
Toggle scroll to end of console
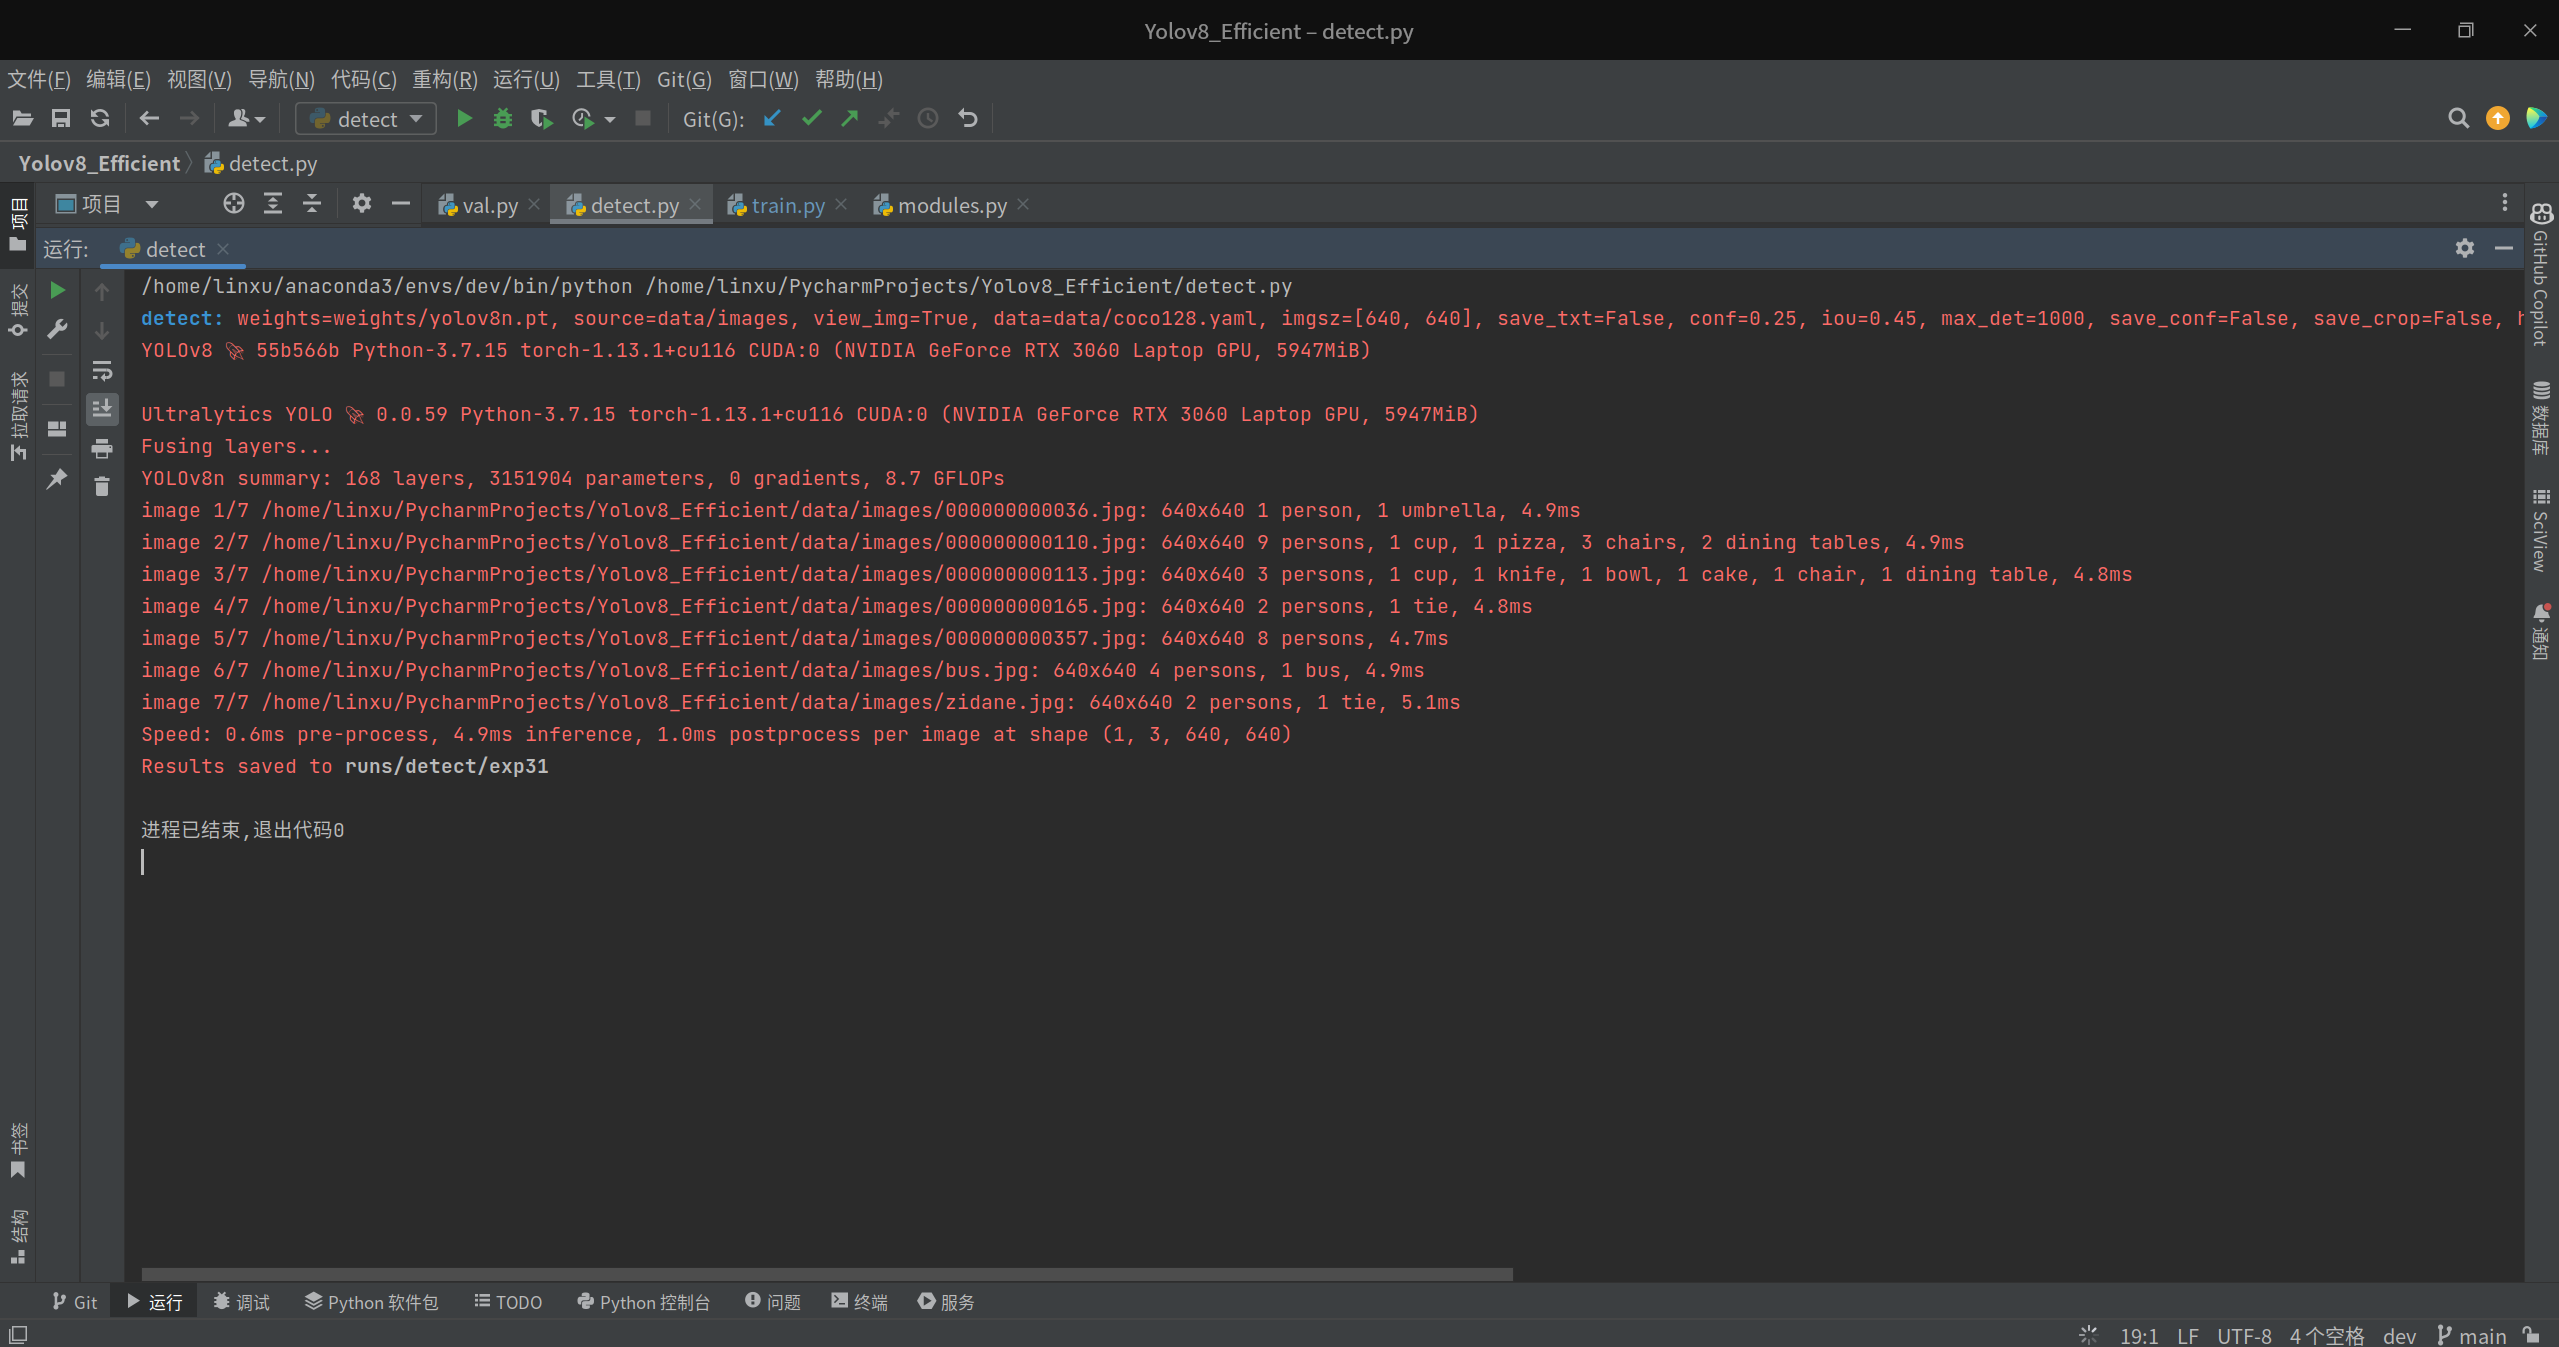pos(102,409)
